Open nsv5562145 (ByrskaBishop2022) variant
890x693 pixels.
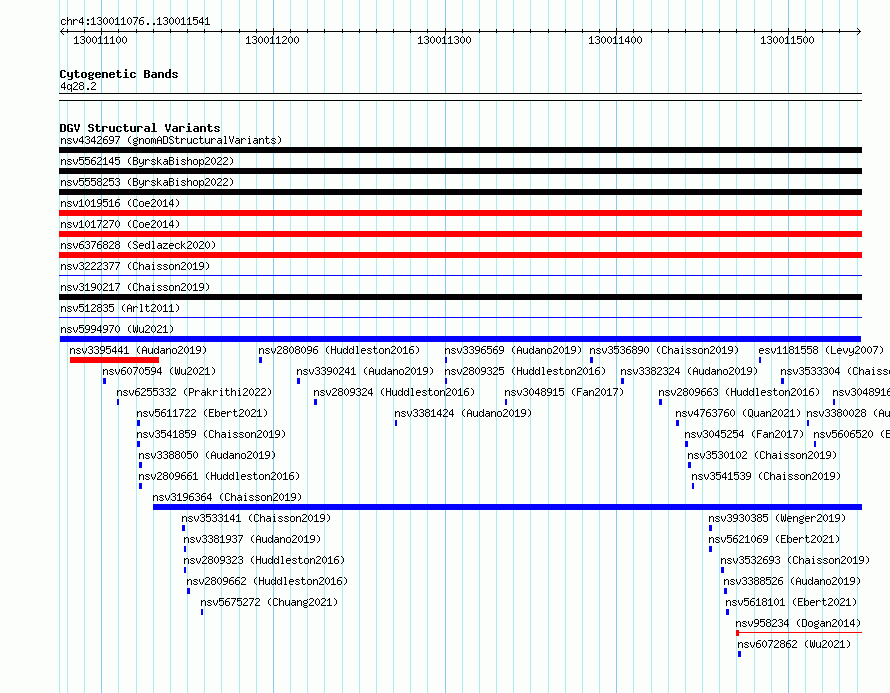coord(147,161)
